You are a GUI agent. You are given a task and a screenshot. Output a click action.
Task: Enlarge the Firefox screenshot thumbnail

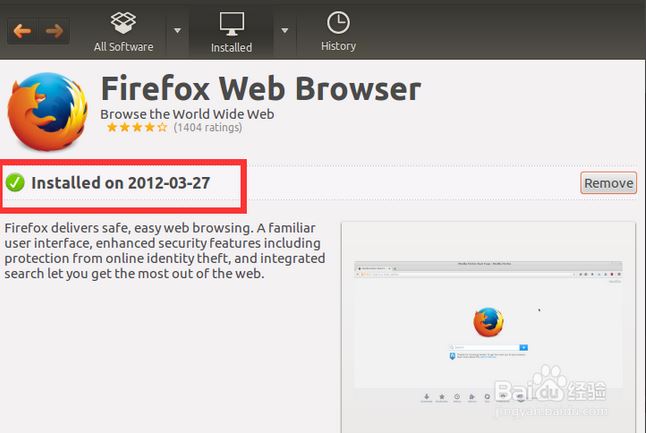click(489, 327)
